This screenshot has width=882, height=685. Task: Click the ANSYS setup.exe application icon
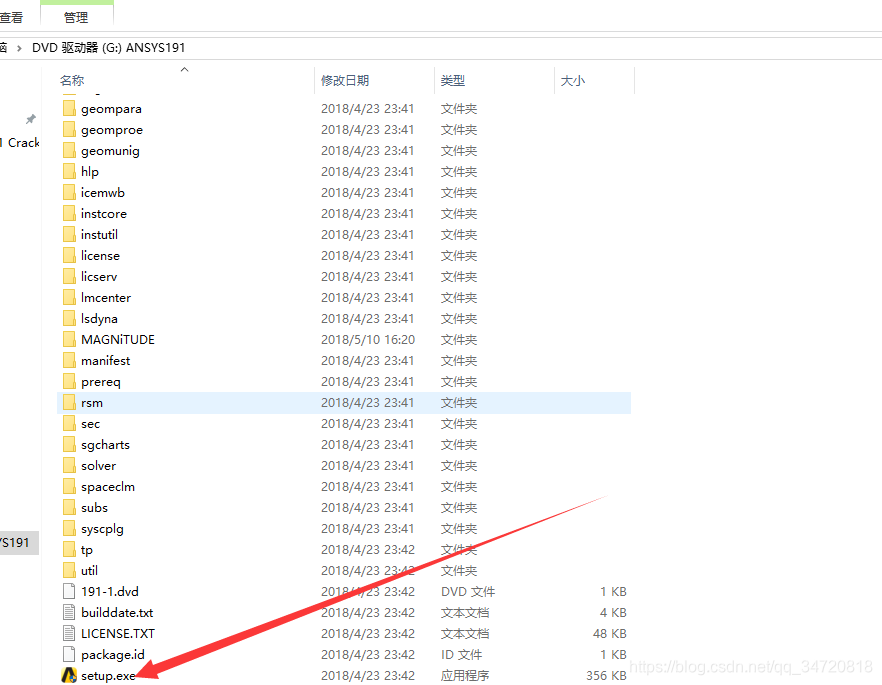[69, 675]
